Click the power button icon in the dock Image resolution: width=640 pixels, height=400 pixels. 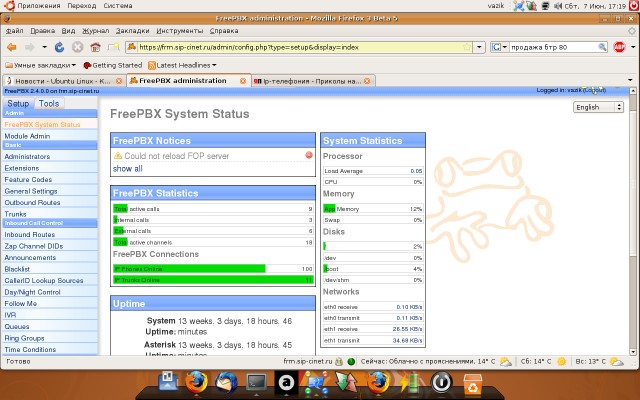[442, 383]
